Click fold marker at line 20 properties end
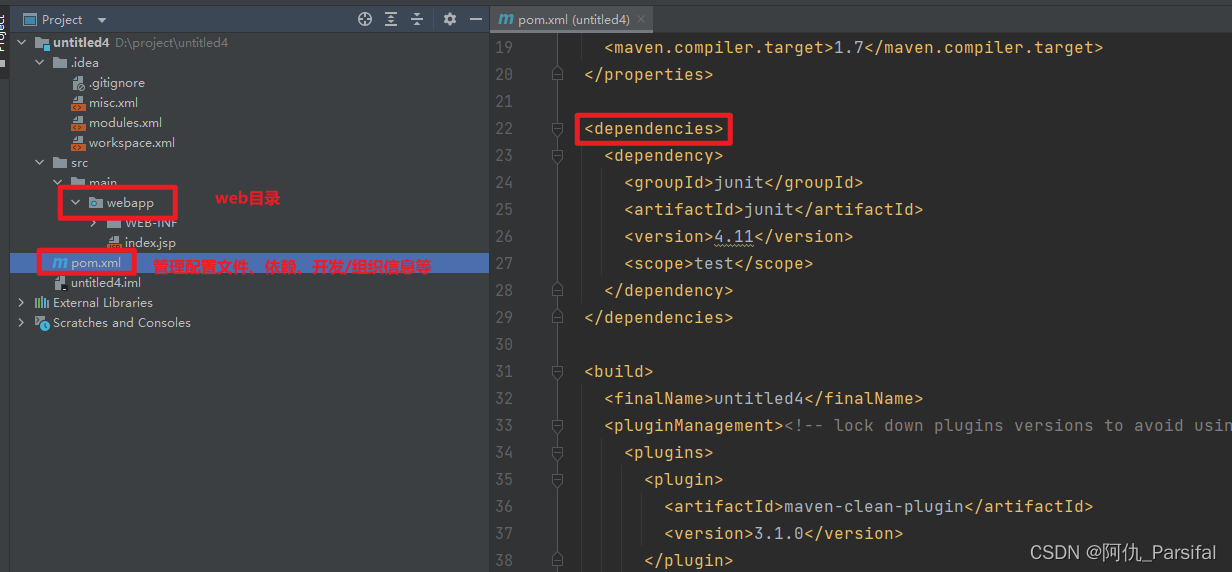Viewport: 1232px width, 572px height. pos(558,74)
